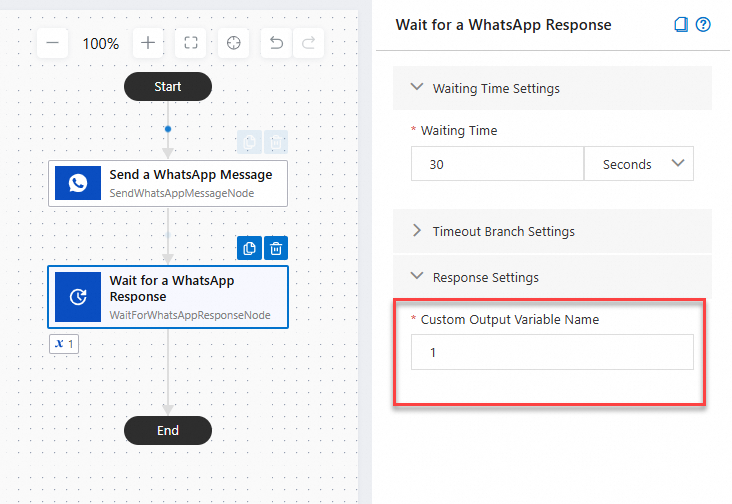This screenshot has height=504, width=732.
Task: Click the Waiting Time label
Action: [459, 131]
